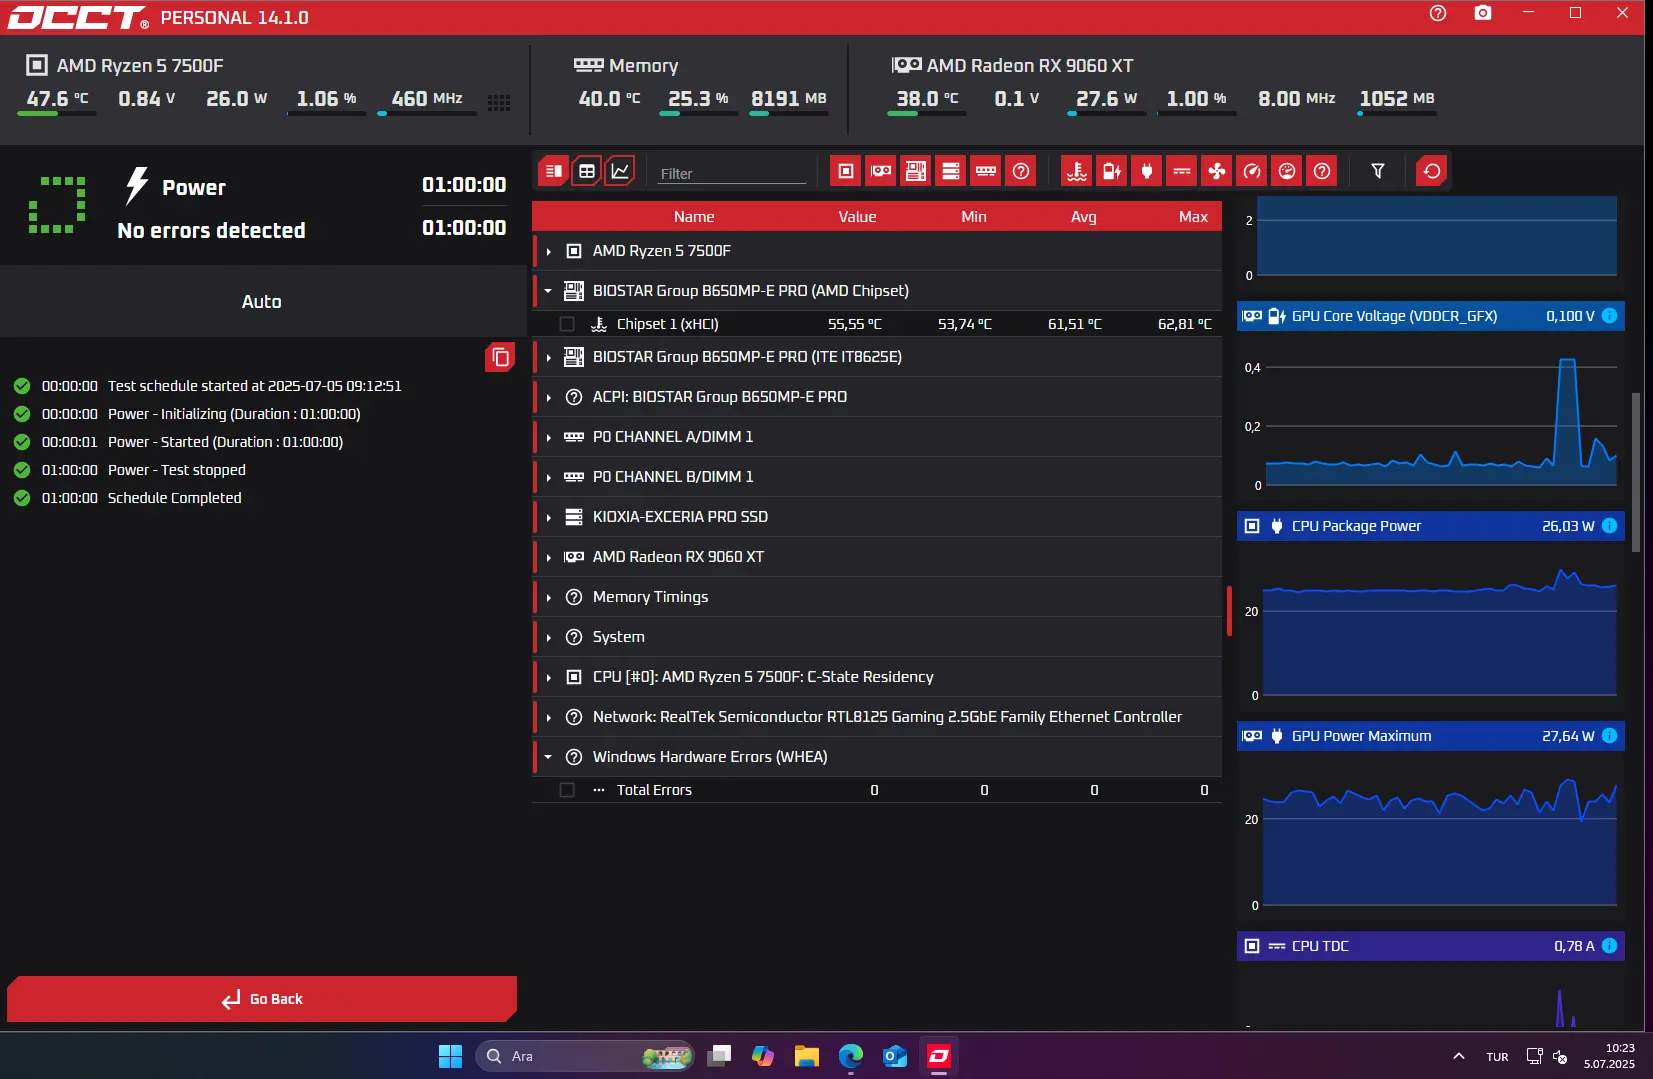Open the advanced funnel filter
The height and width of the screenshot is (1079, 1653).
pyautogui.click(x=1378, y=171)
